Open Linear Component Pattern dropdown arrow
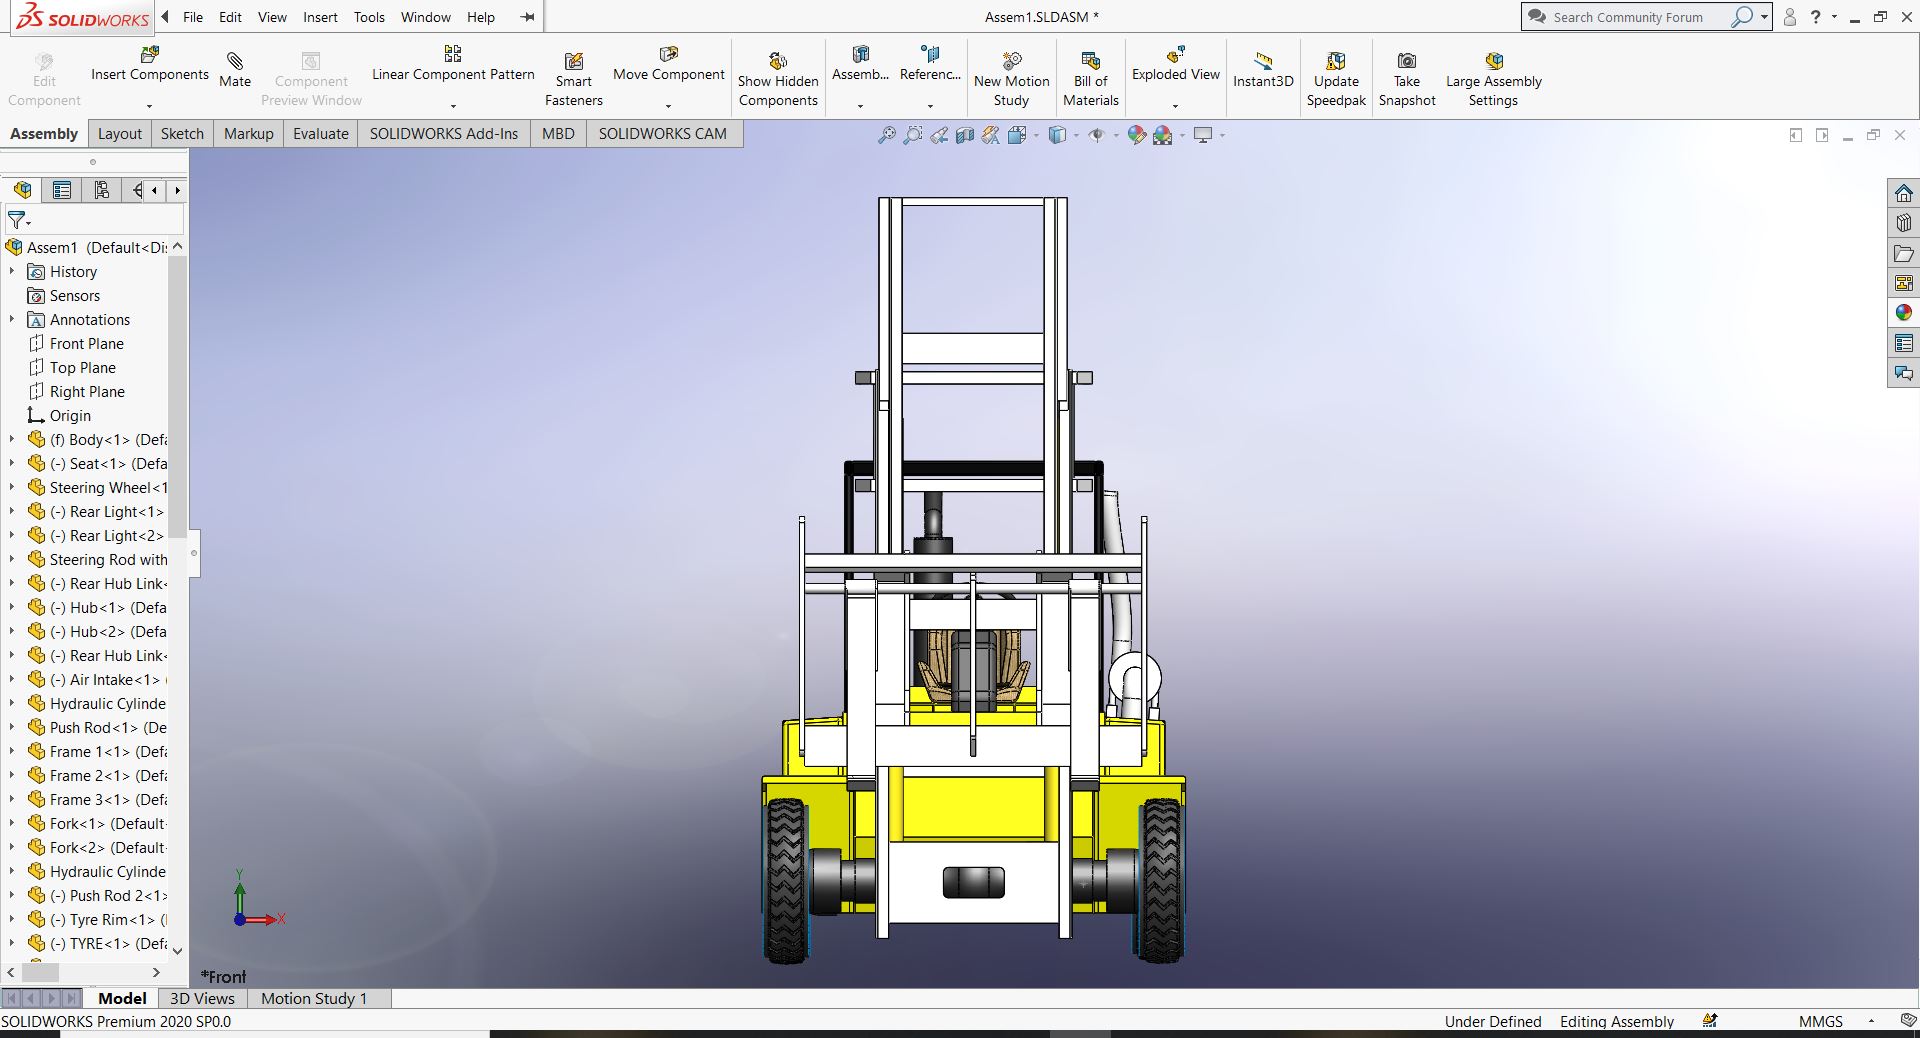1920x1038 pixels. point(453,105)
